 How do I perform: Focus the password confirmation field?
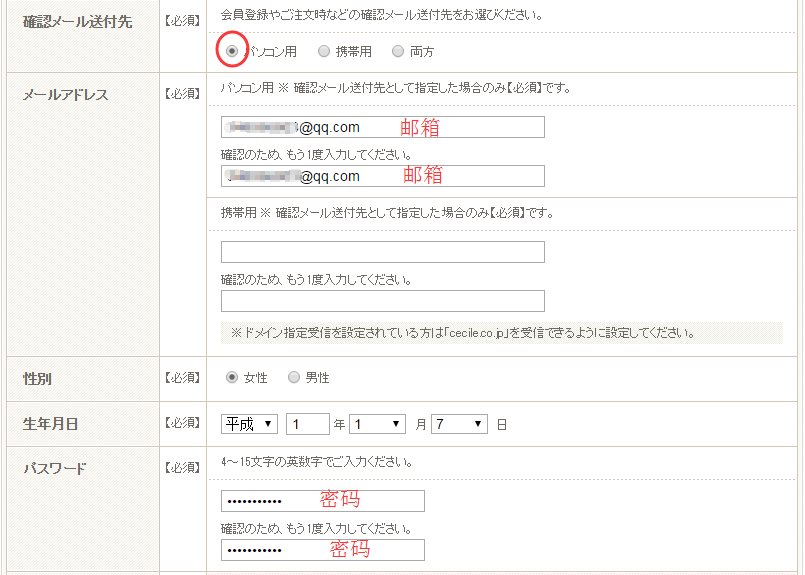point(322,550)
